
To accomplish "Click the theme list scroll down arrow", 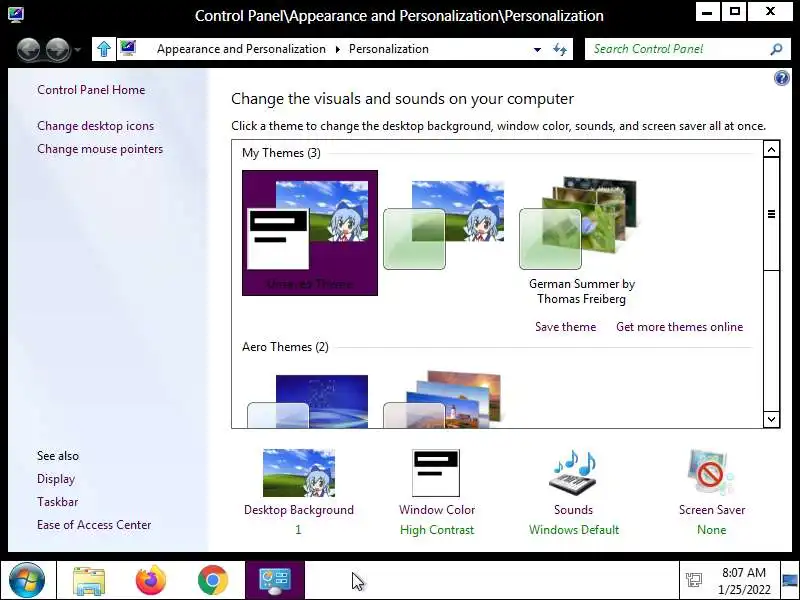I will [x=771, y=419].
